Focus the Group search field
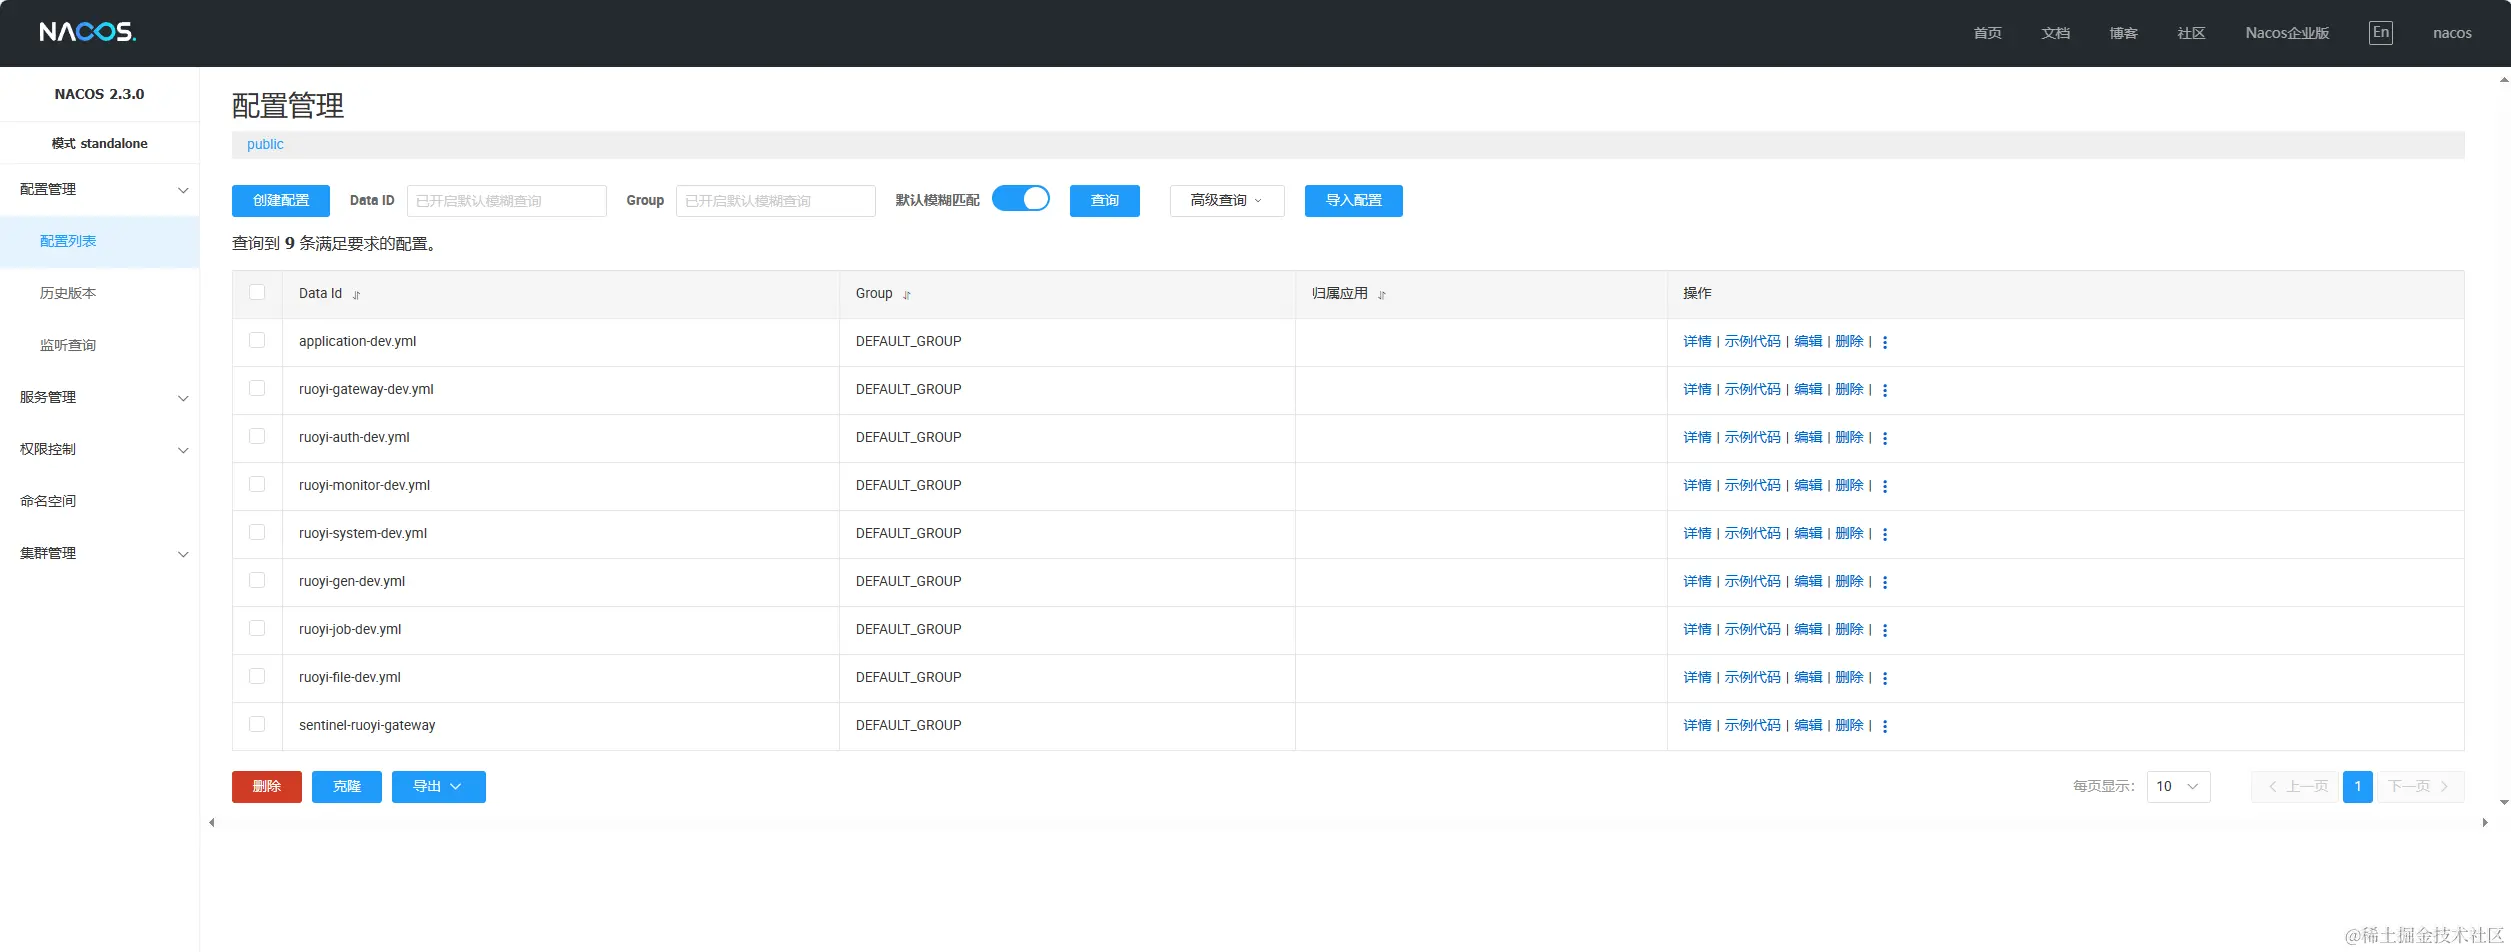Image resolution: width=2511 pixels, height=952 pixels. click(x=776, y=201)
